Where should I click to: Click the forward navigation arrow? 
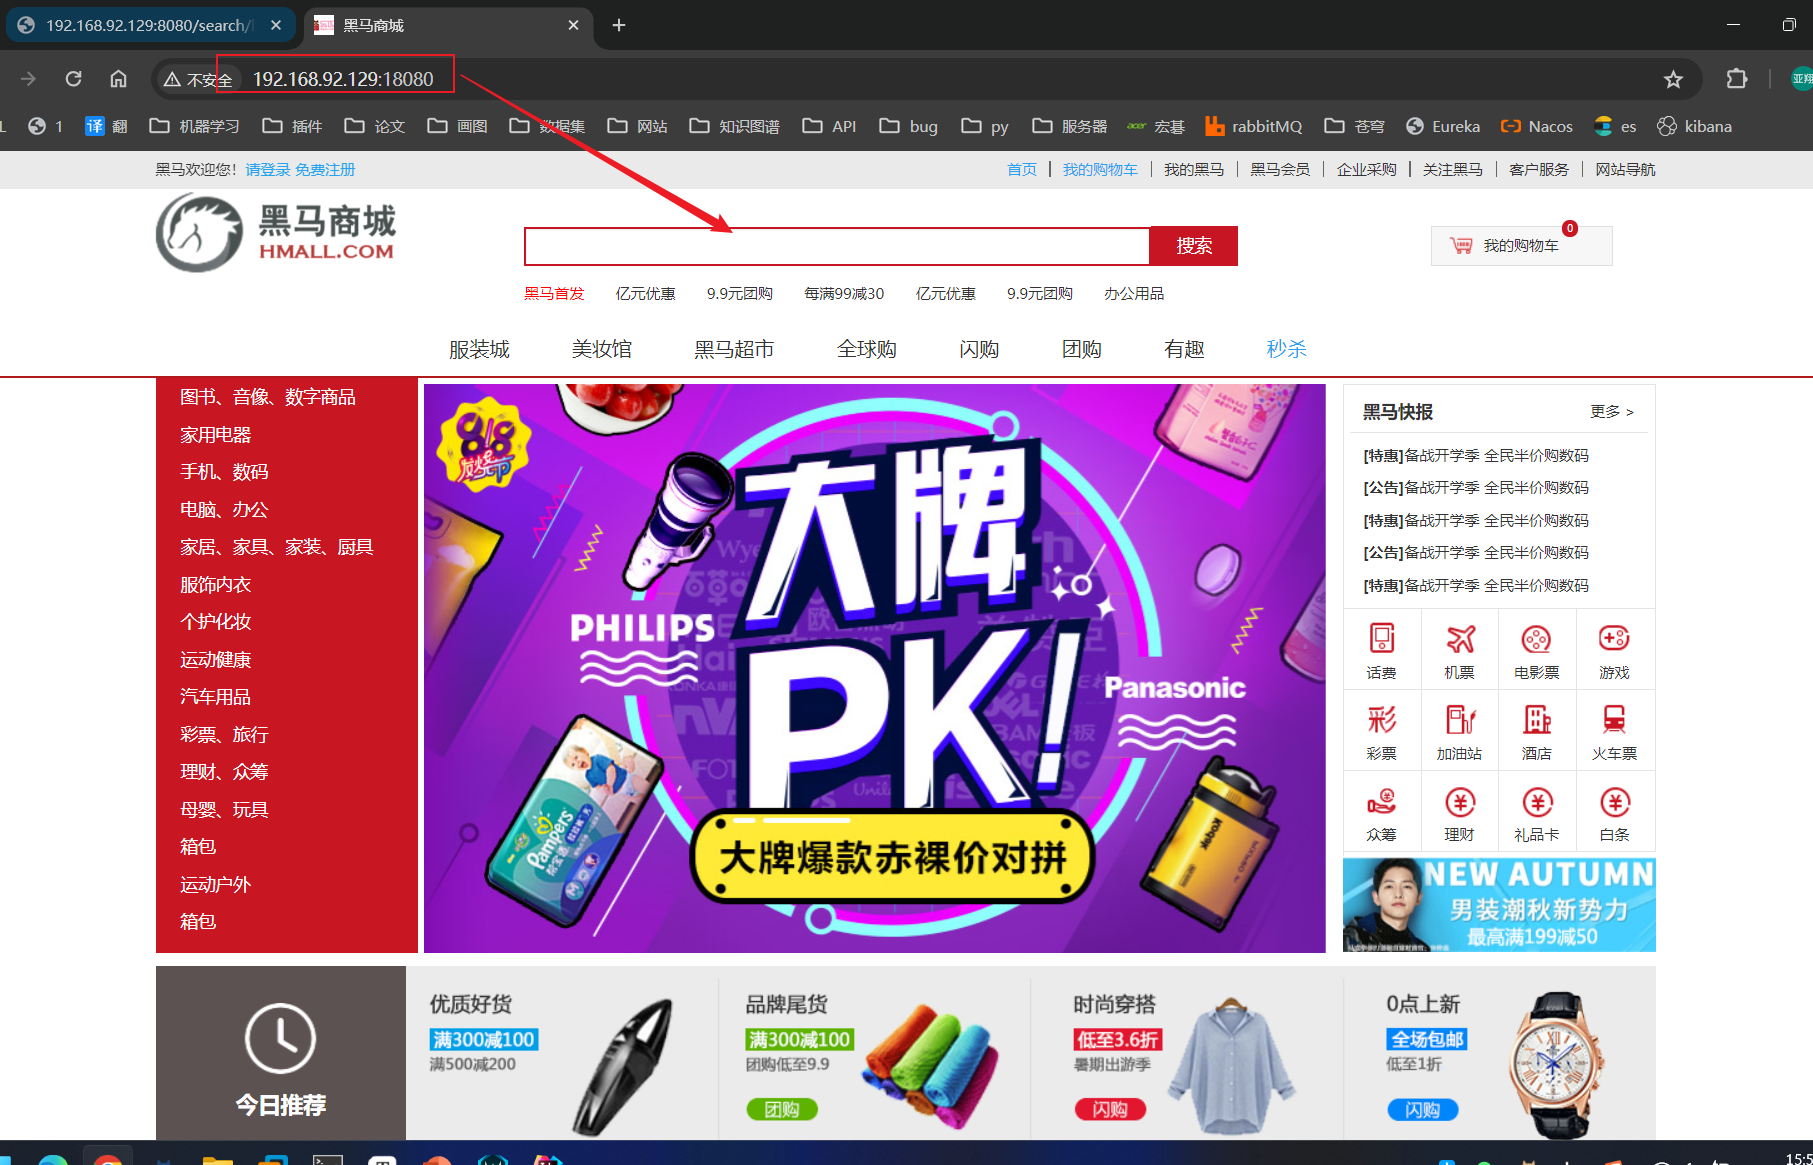tap(28, 78)
